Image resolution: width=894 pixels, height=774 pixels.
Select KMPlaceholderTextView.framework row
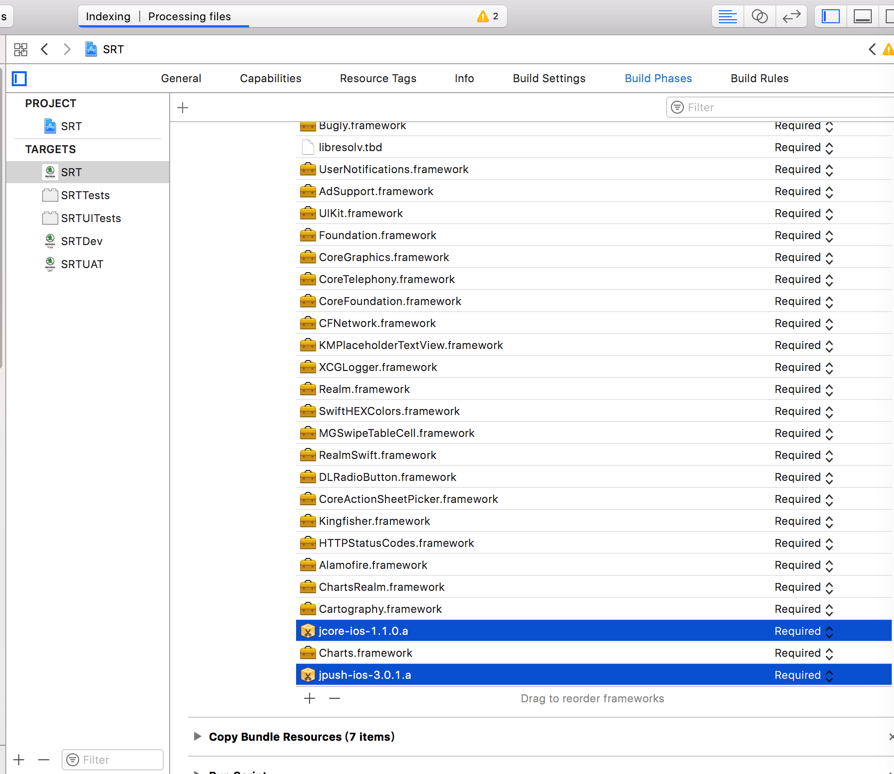click(x=594, y=345)
